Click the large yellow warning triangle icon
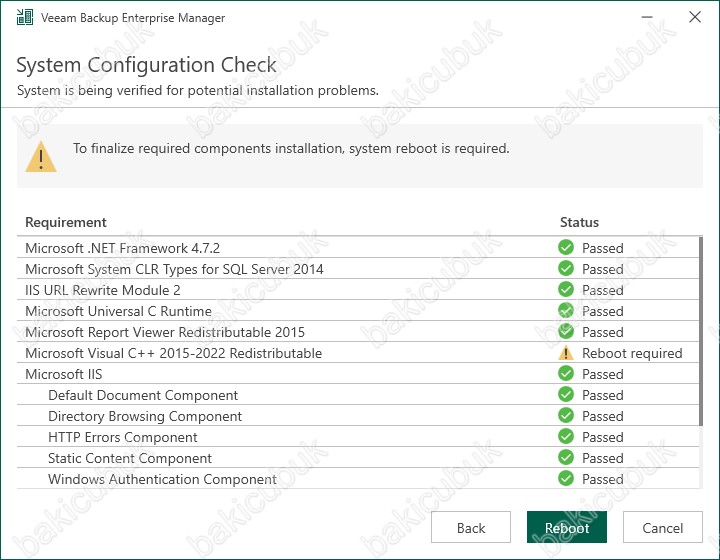 tap(41, 157)
